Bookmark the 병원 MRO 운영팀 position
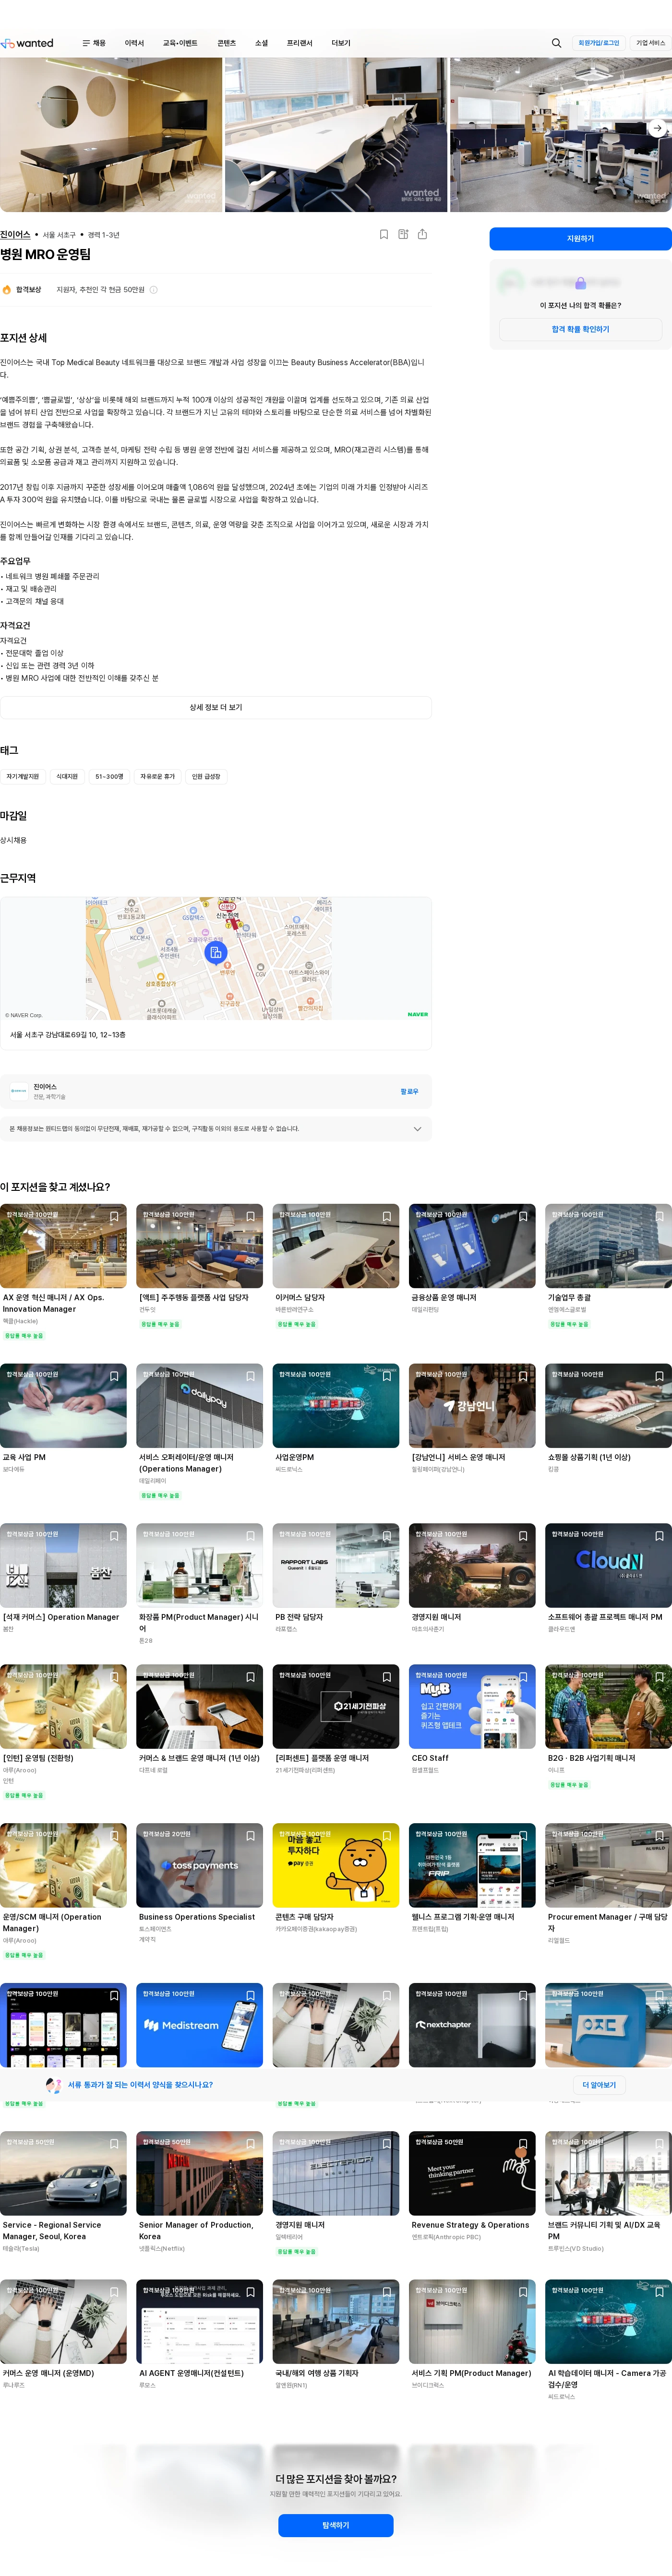Image resolution: width=672 pixels, height=2576 pixels. pos(384,234)
